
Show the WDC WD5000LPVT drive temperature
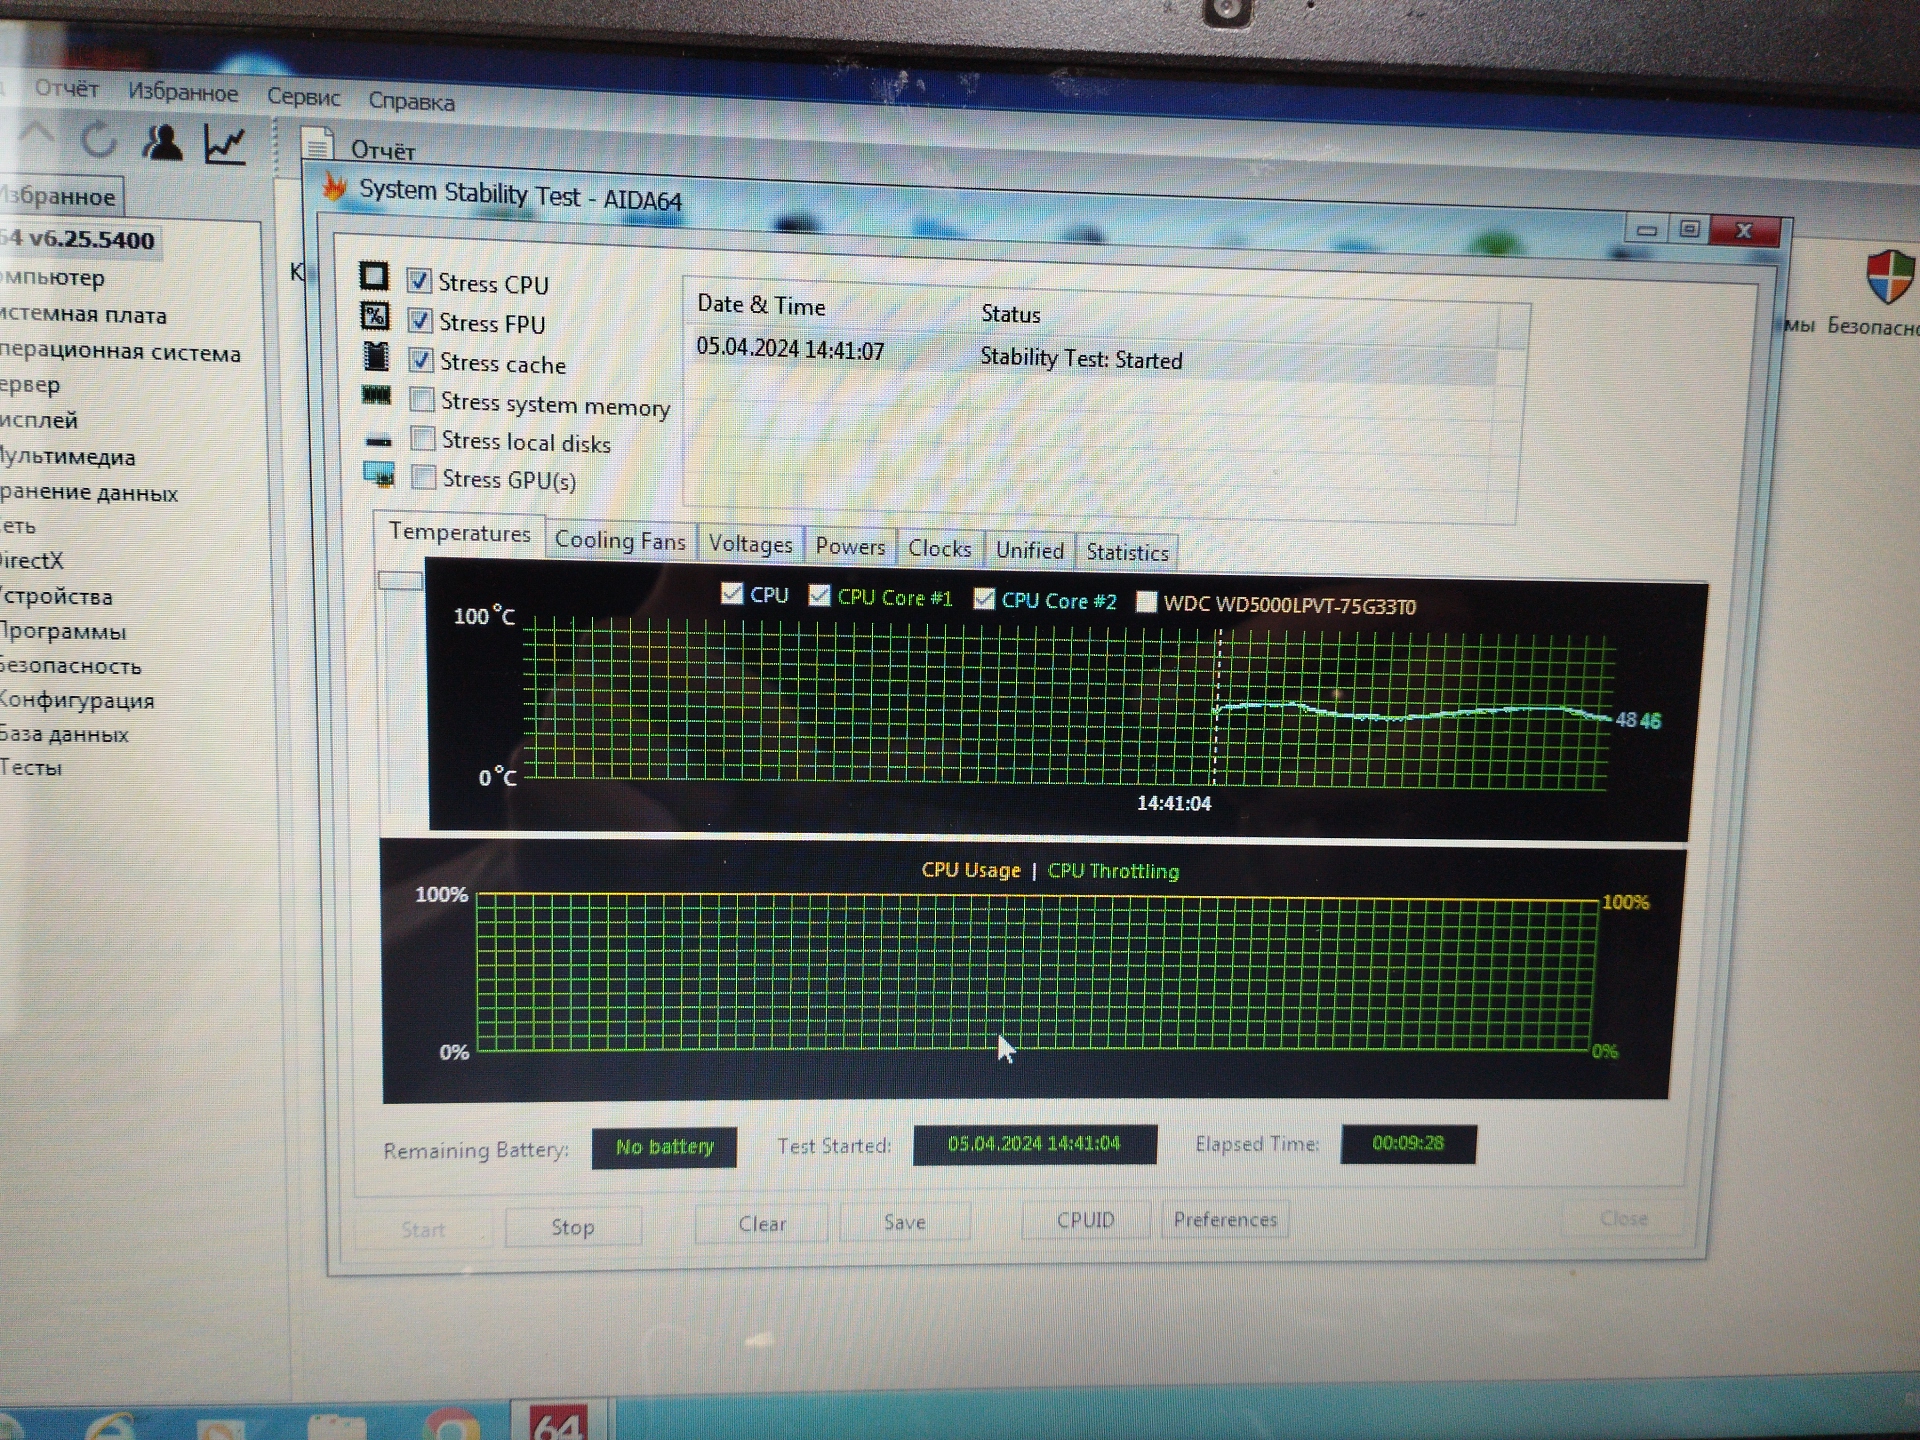point(1147,602)
